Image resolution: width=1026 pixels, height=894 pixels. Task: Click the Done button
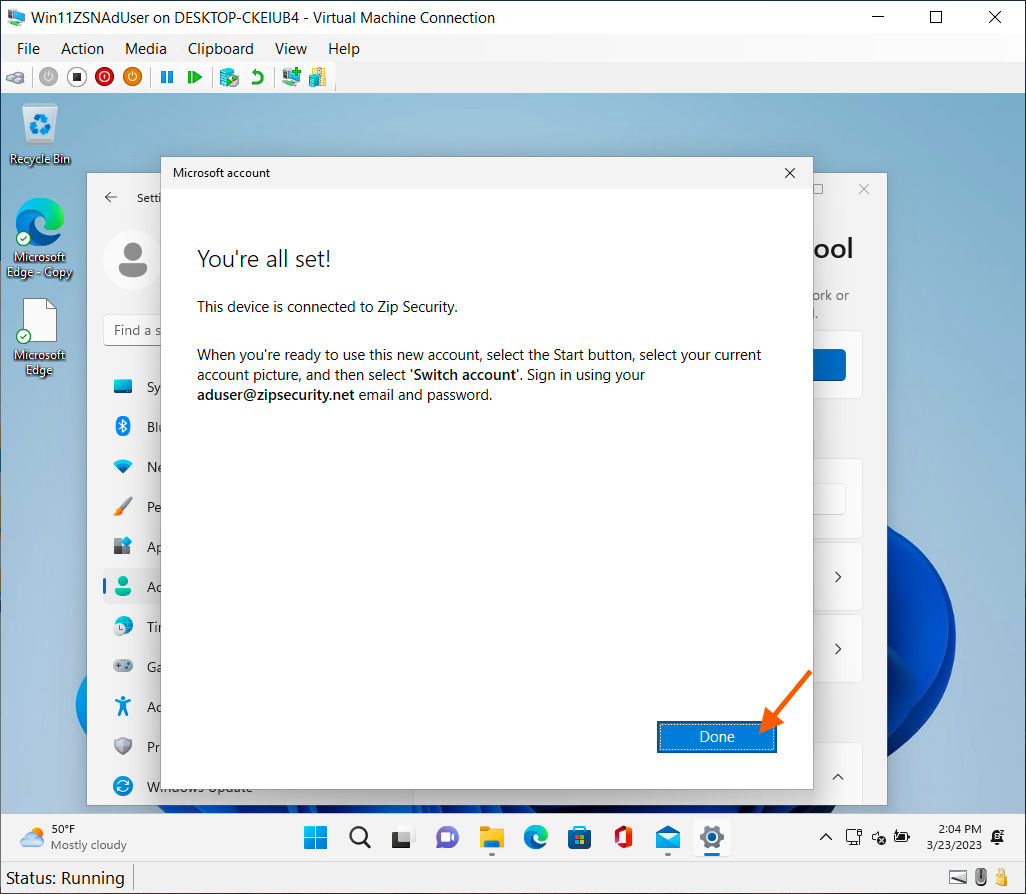[x=716, y=737]
